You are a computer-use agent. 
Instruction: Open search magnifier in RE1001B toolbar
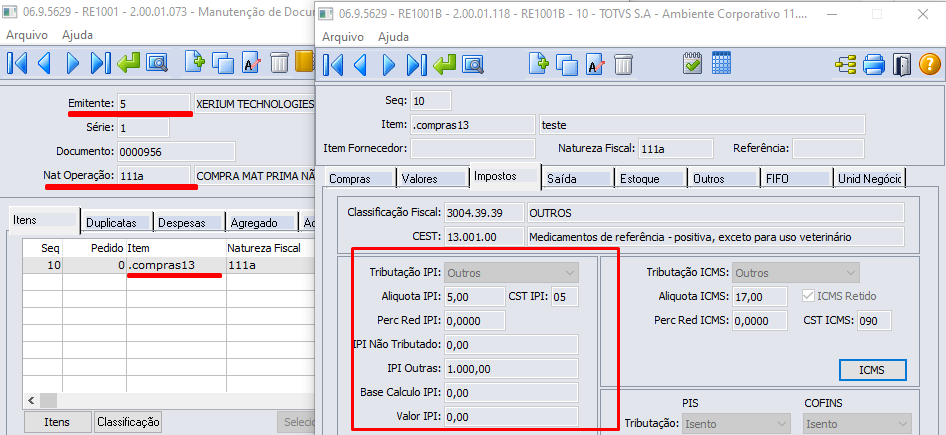click(x=474, y=63)
